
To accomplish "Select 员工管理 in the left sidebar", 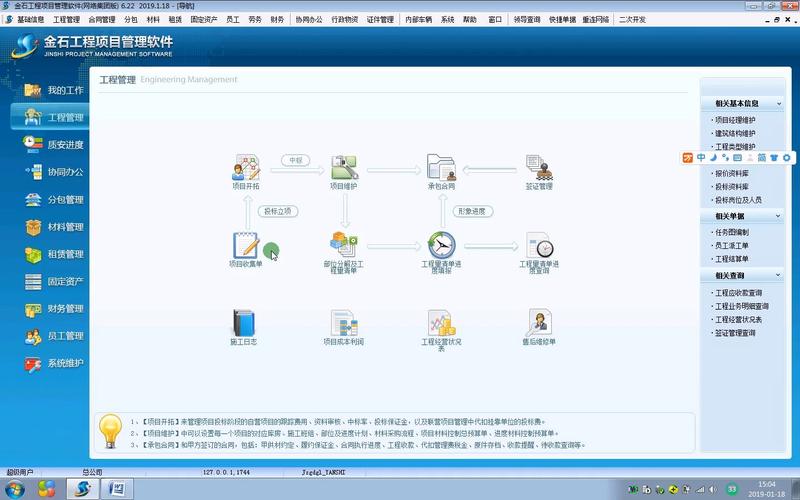I will click(x=53, y=336).
